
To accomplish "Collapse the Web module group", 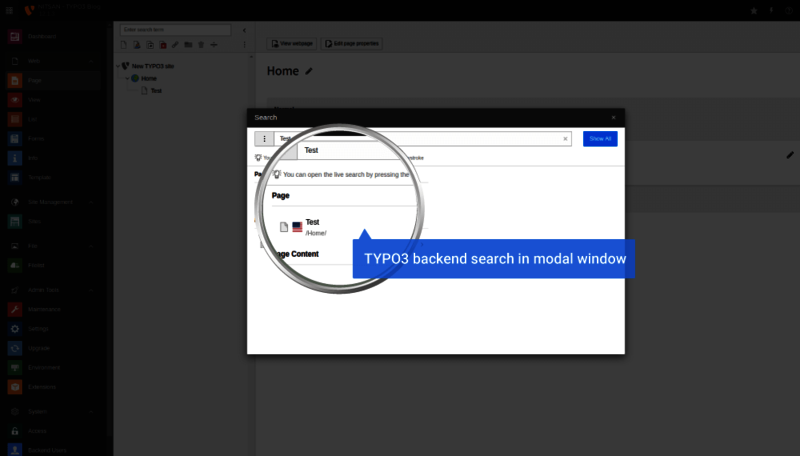I will coord(91,61).
